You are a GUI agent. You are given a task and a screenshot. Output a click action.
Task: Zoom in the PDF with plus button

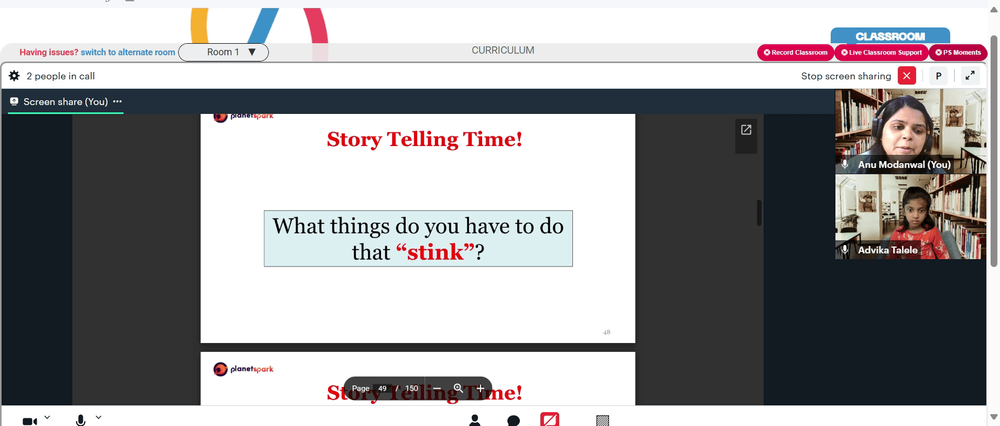click(x=480, y=388)
